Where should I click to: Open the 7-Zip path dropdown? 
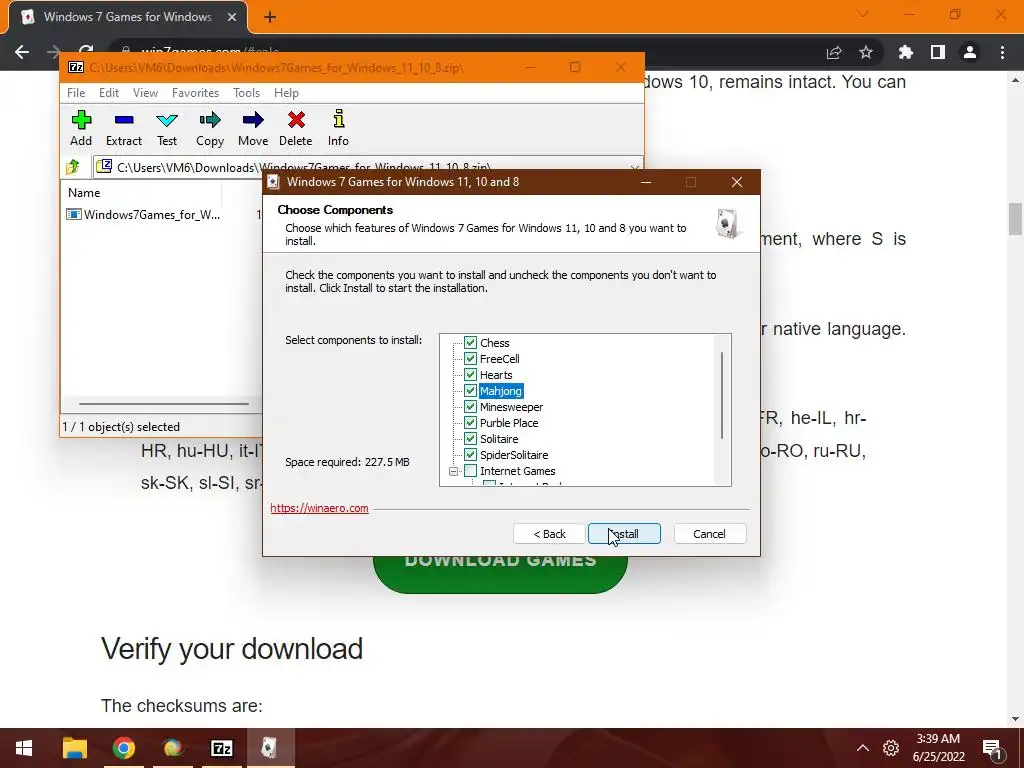(x=635, y=168)
